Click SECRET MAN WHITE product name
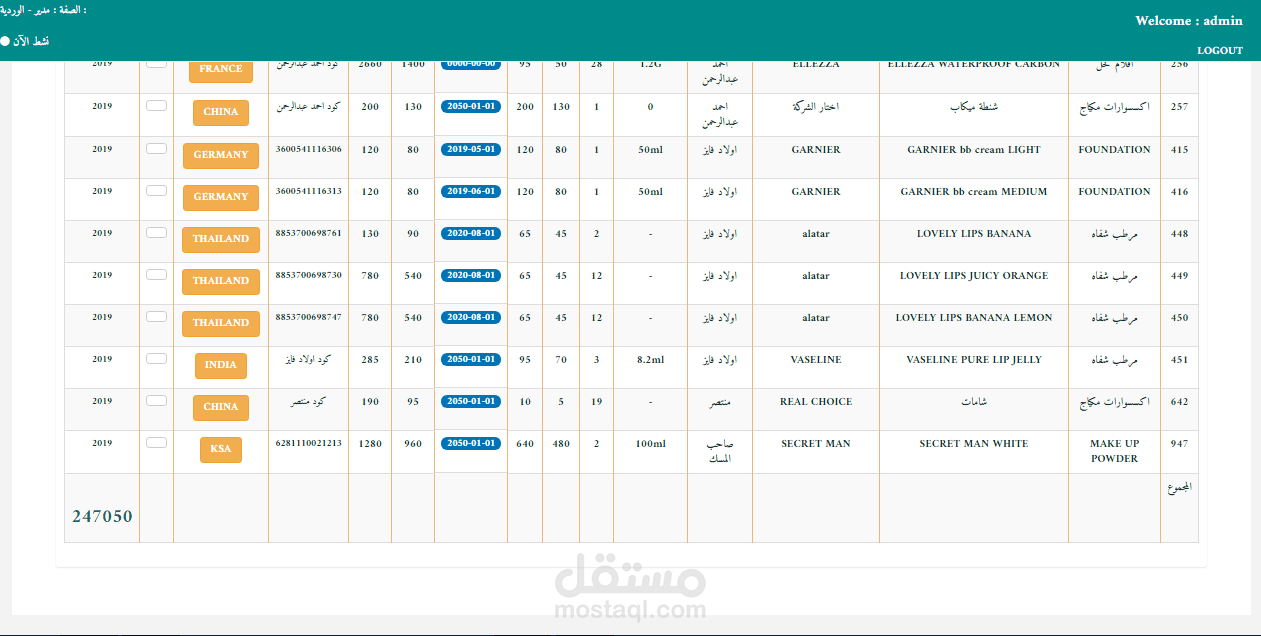The height and width of the screenshot is (636, 1261). tap(974, 444)
